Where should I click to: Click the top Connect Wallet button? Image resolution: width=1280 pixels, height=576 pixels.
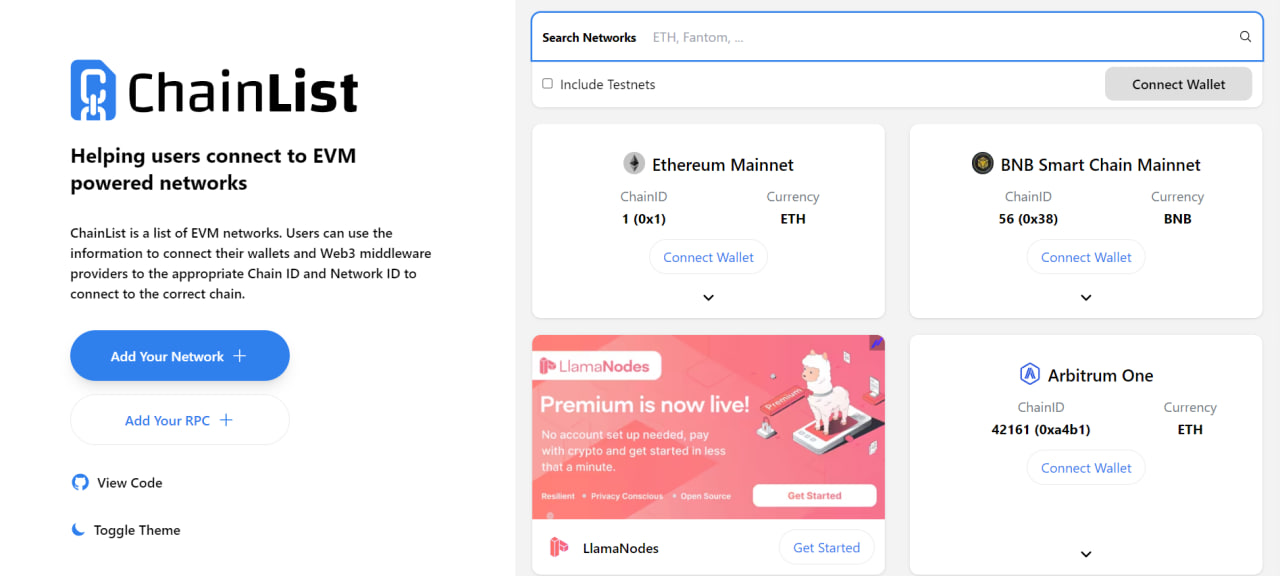[1178, 84]
